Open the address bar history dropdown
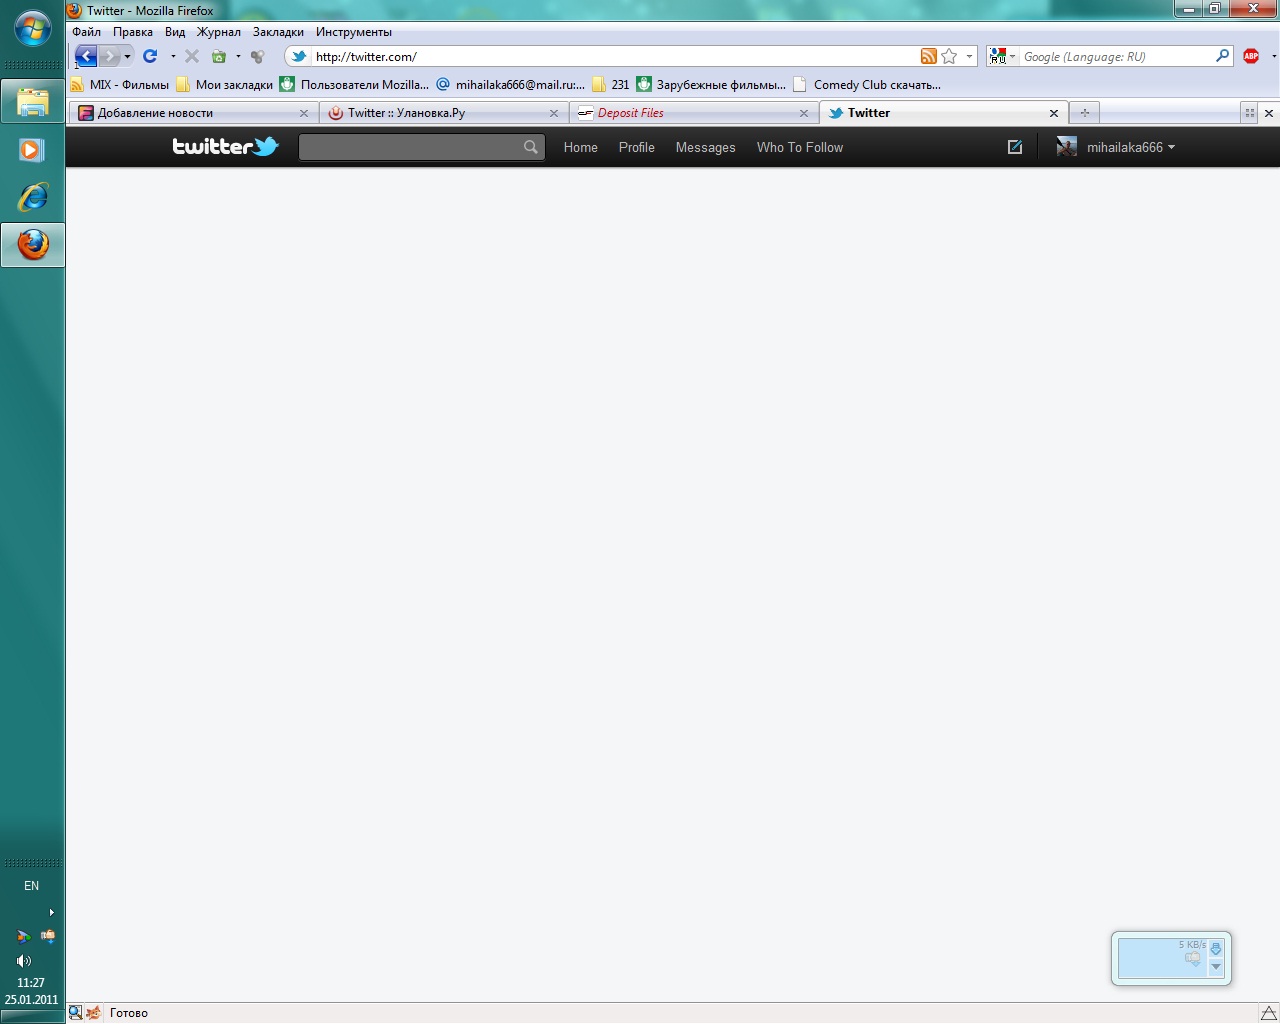This screenshot has height=1024, width=1280. pos(969,57)
